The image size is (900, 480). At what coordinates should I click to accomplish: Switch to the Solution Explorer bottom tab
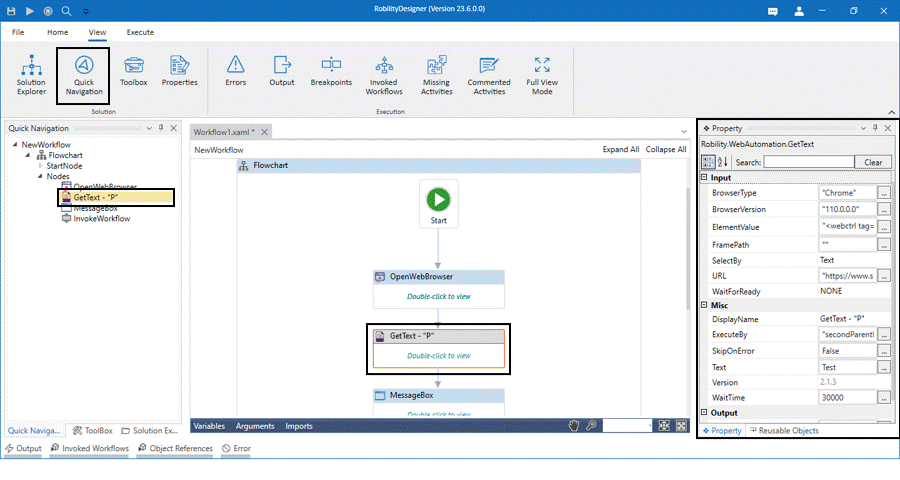pos(150,430)
